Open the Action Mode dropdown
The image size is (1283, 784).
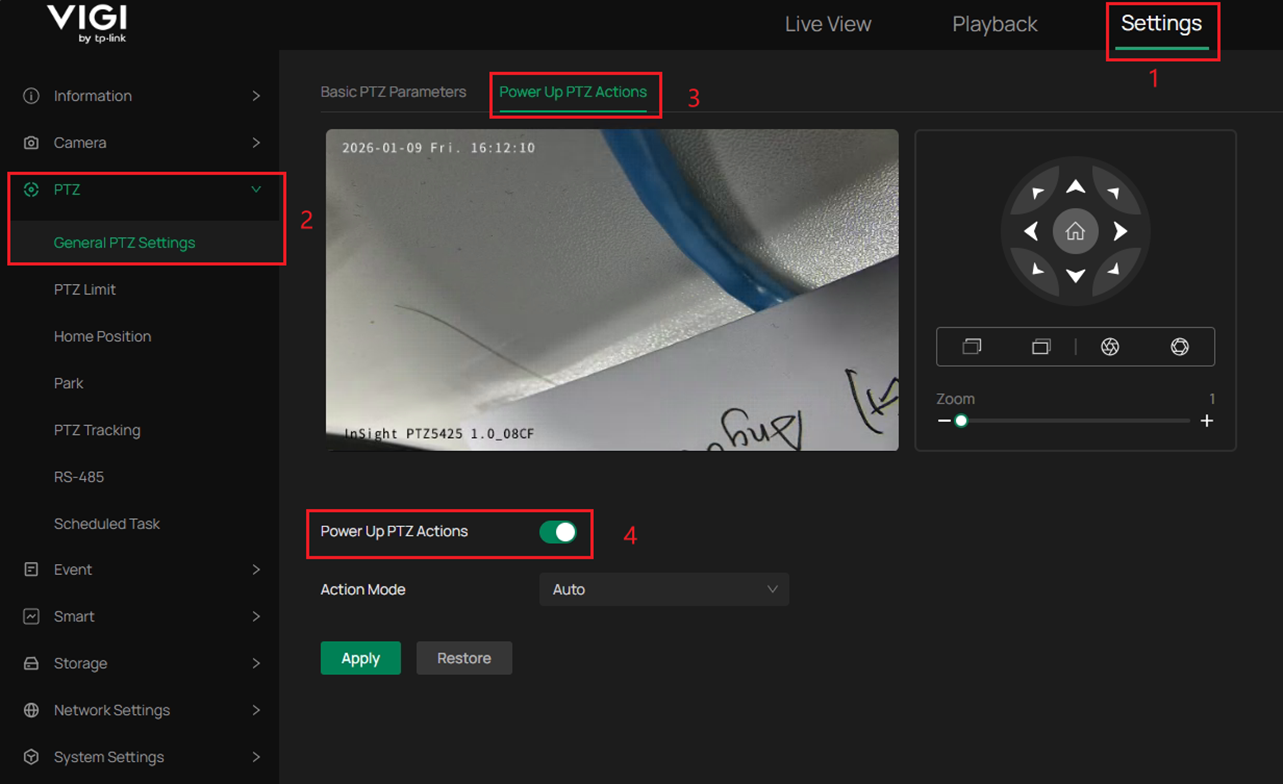(x=664, y=589)
